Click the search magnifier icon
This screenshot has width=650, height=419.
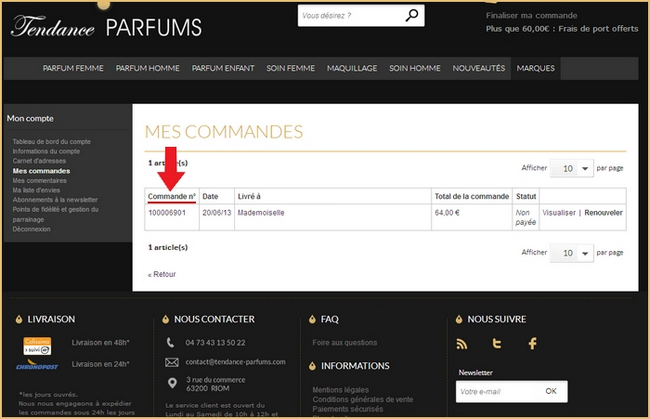411,16
